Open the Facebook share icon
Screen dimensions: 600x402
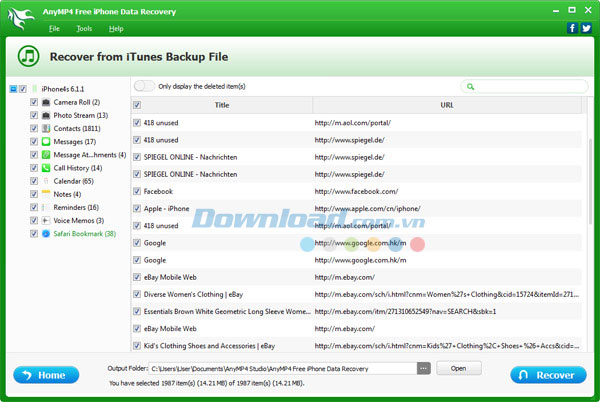[572, 28]
